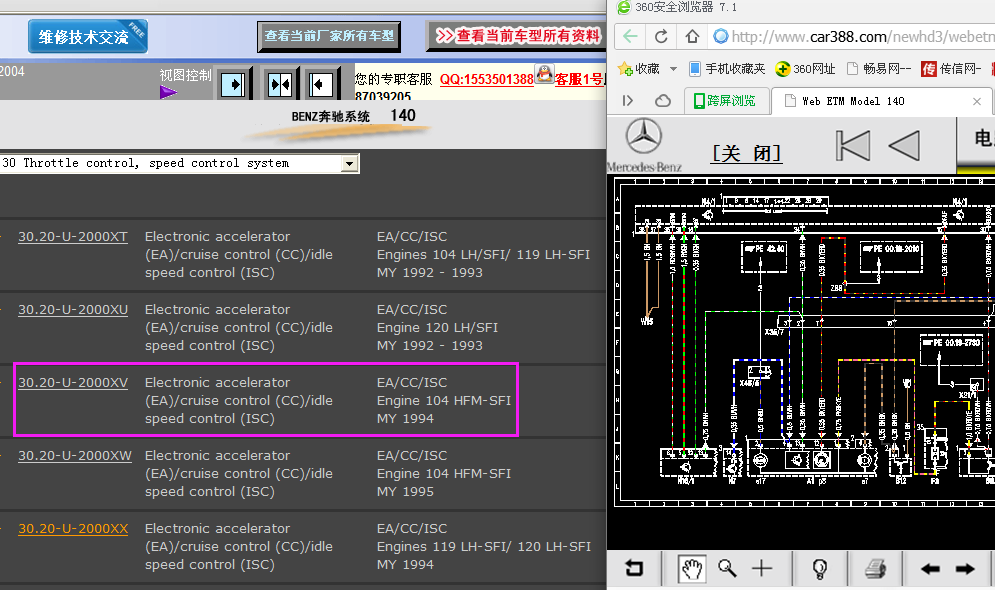Open 360网址 bookmark

tap(805, 69)
